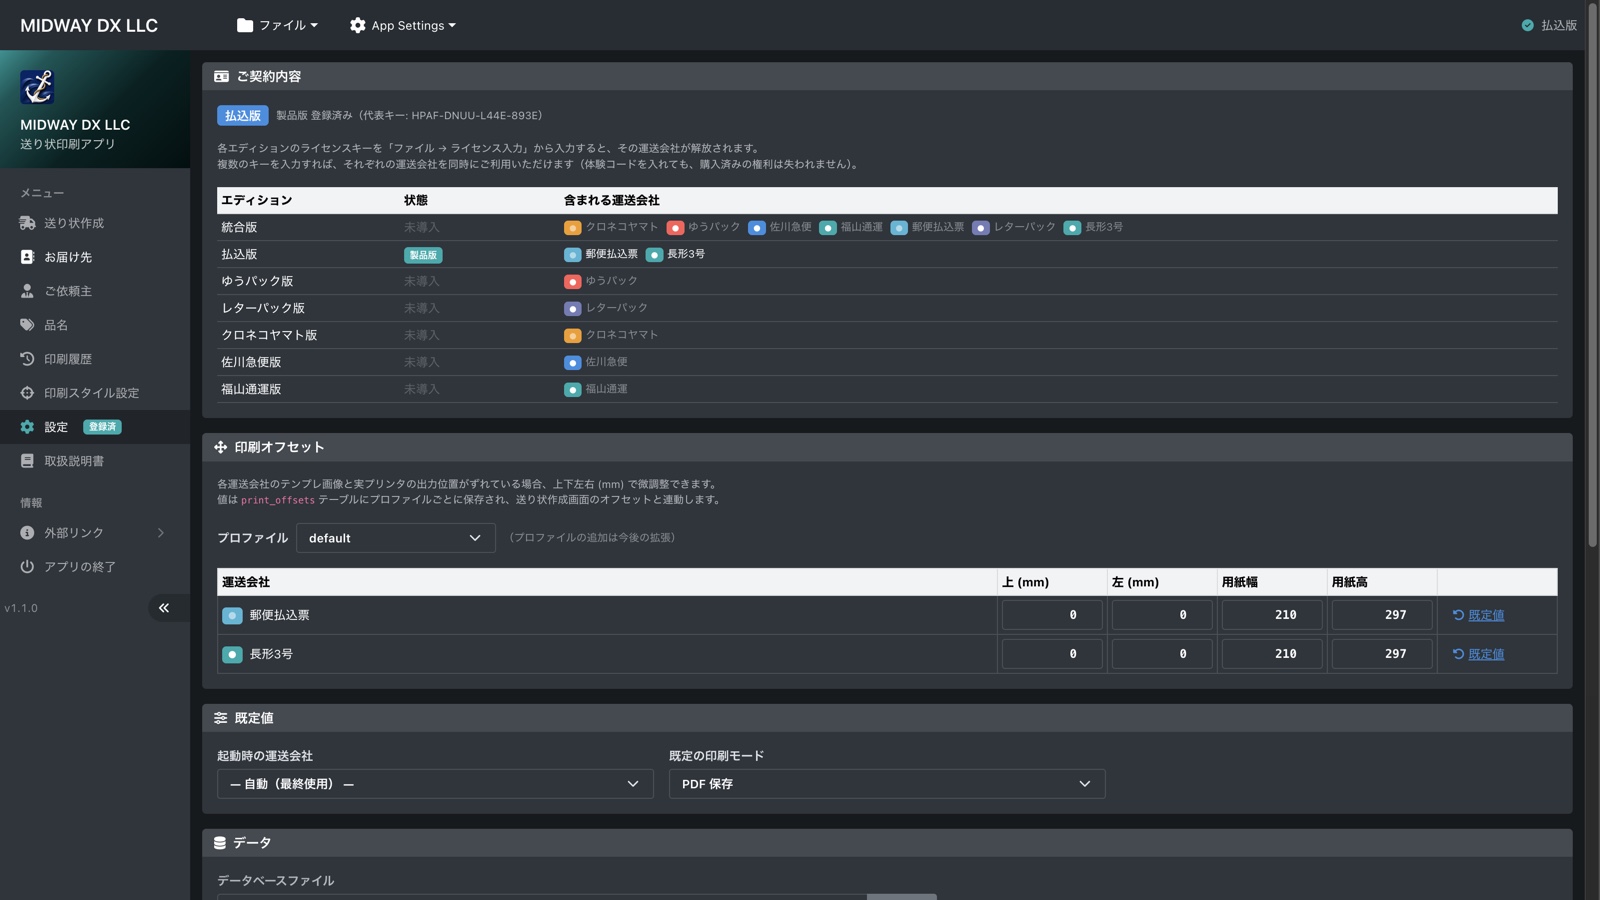Viewport: 1600px width, 900px height.
Task: Click the truck icon beside 送り状作成
Action: pos(27,223)
